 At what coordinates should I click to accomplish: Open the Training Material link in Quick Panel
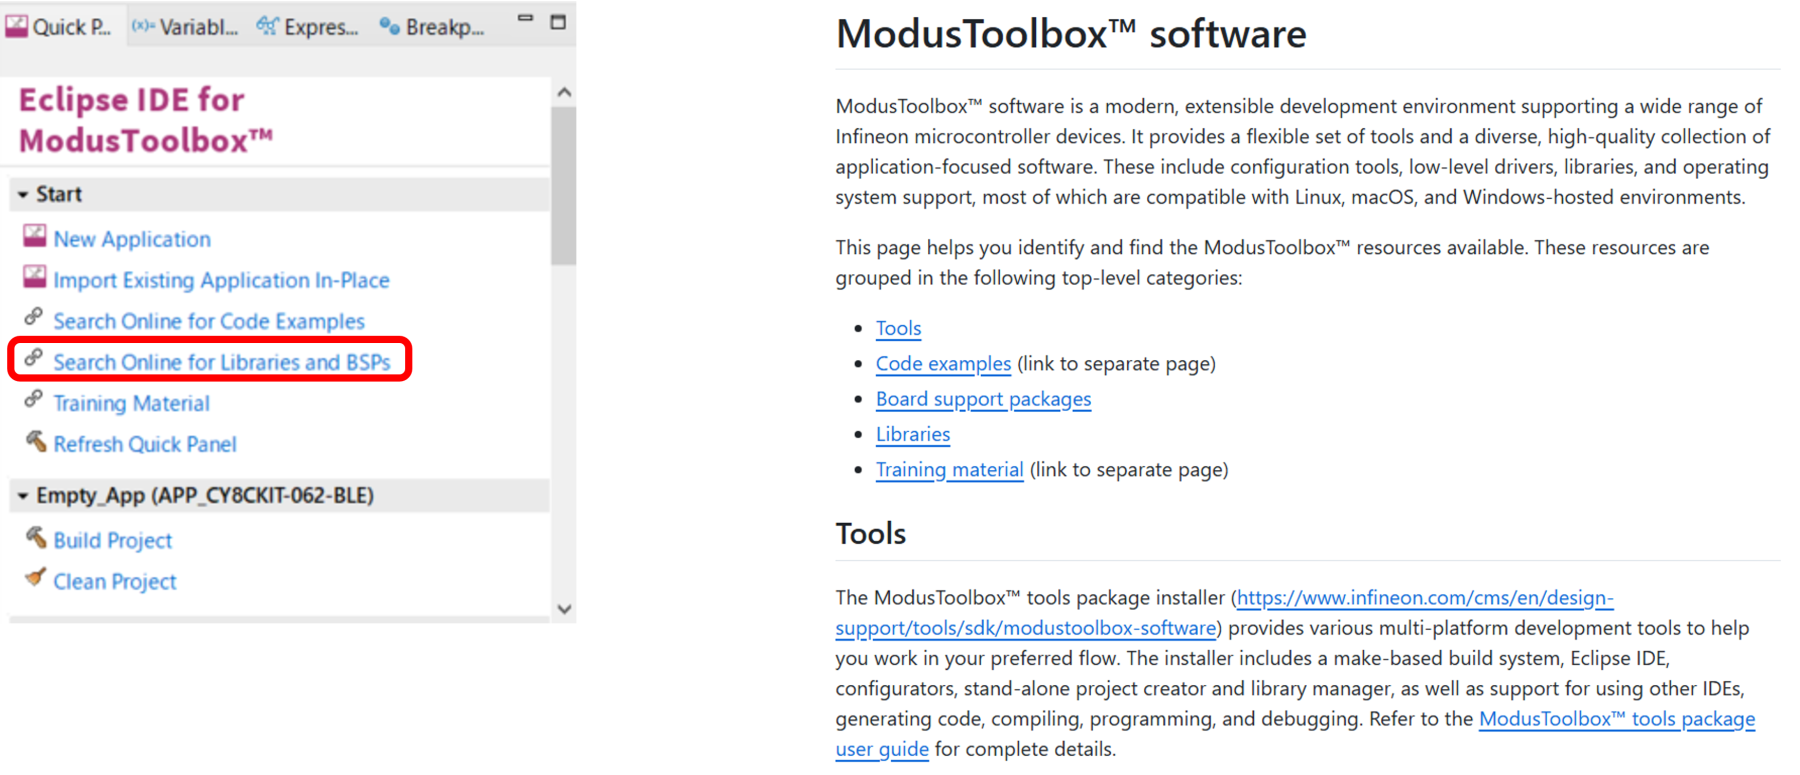click(x=131, y=403)
